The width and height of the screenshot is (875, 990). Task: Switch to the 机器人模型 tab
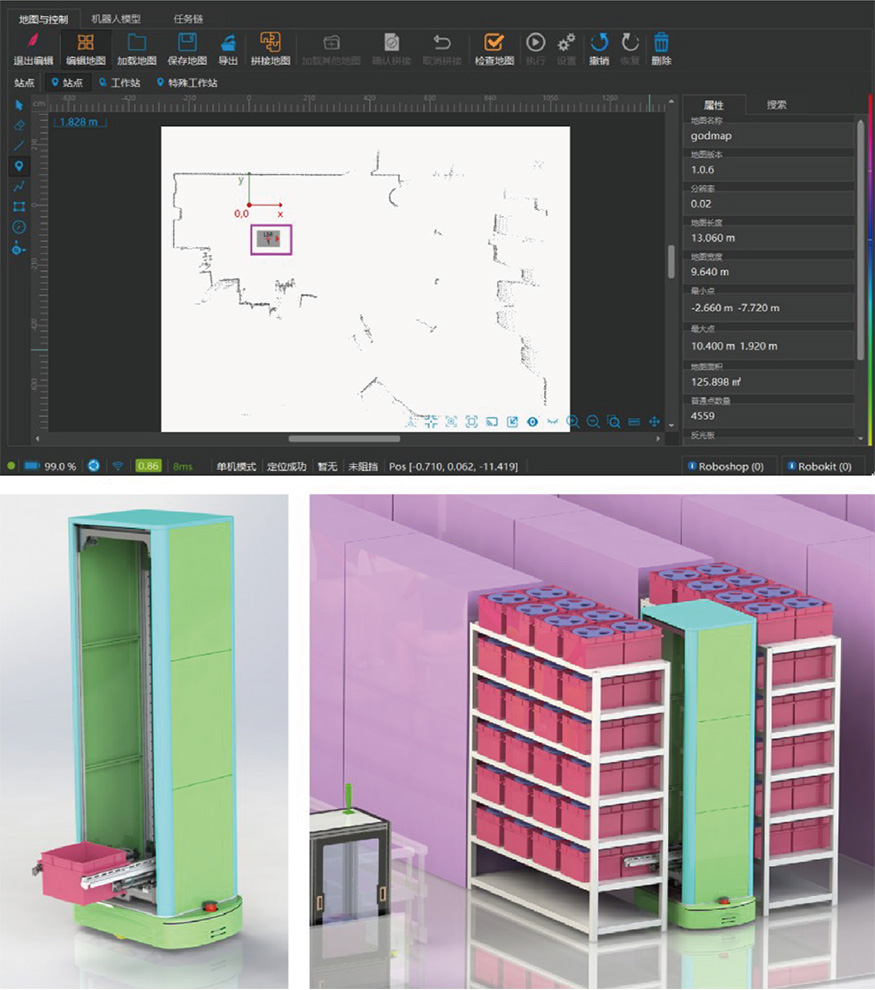(116, 18)
